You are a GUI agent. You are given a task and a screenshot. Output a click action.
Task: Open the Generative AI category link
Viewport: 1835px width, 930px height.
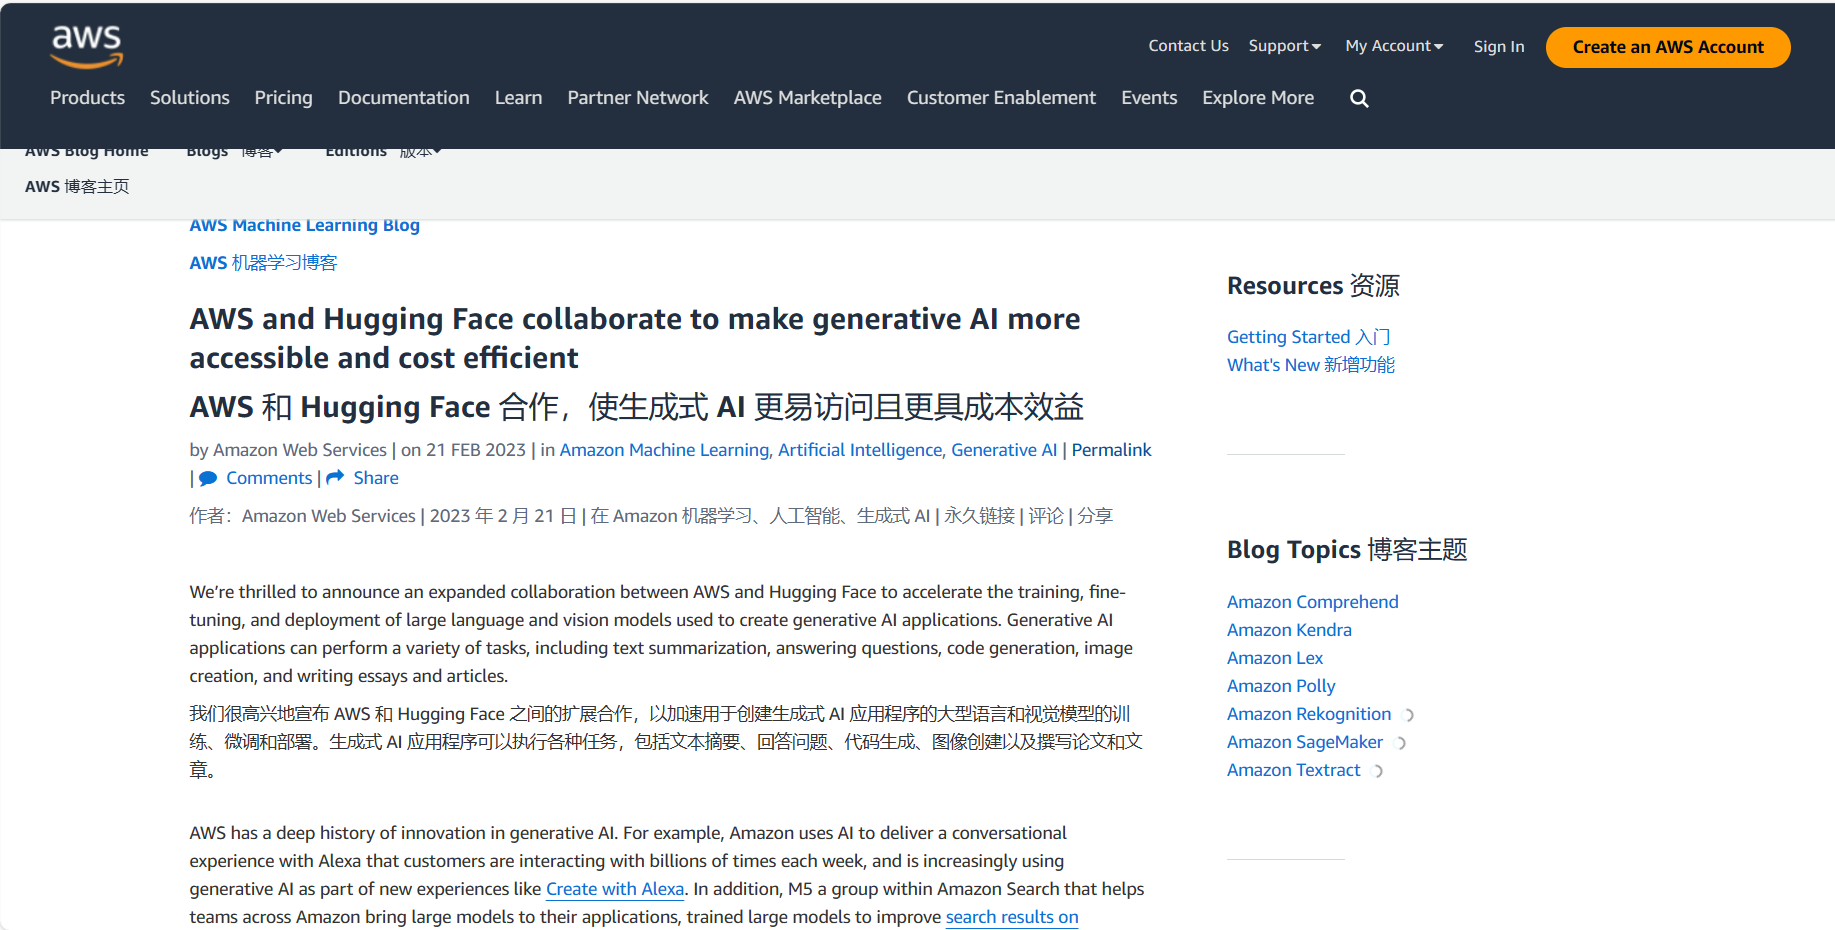click(1004, 451)
